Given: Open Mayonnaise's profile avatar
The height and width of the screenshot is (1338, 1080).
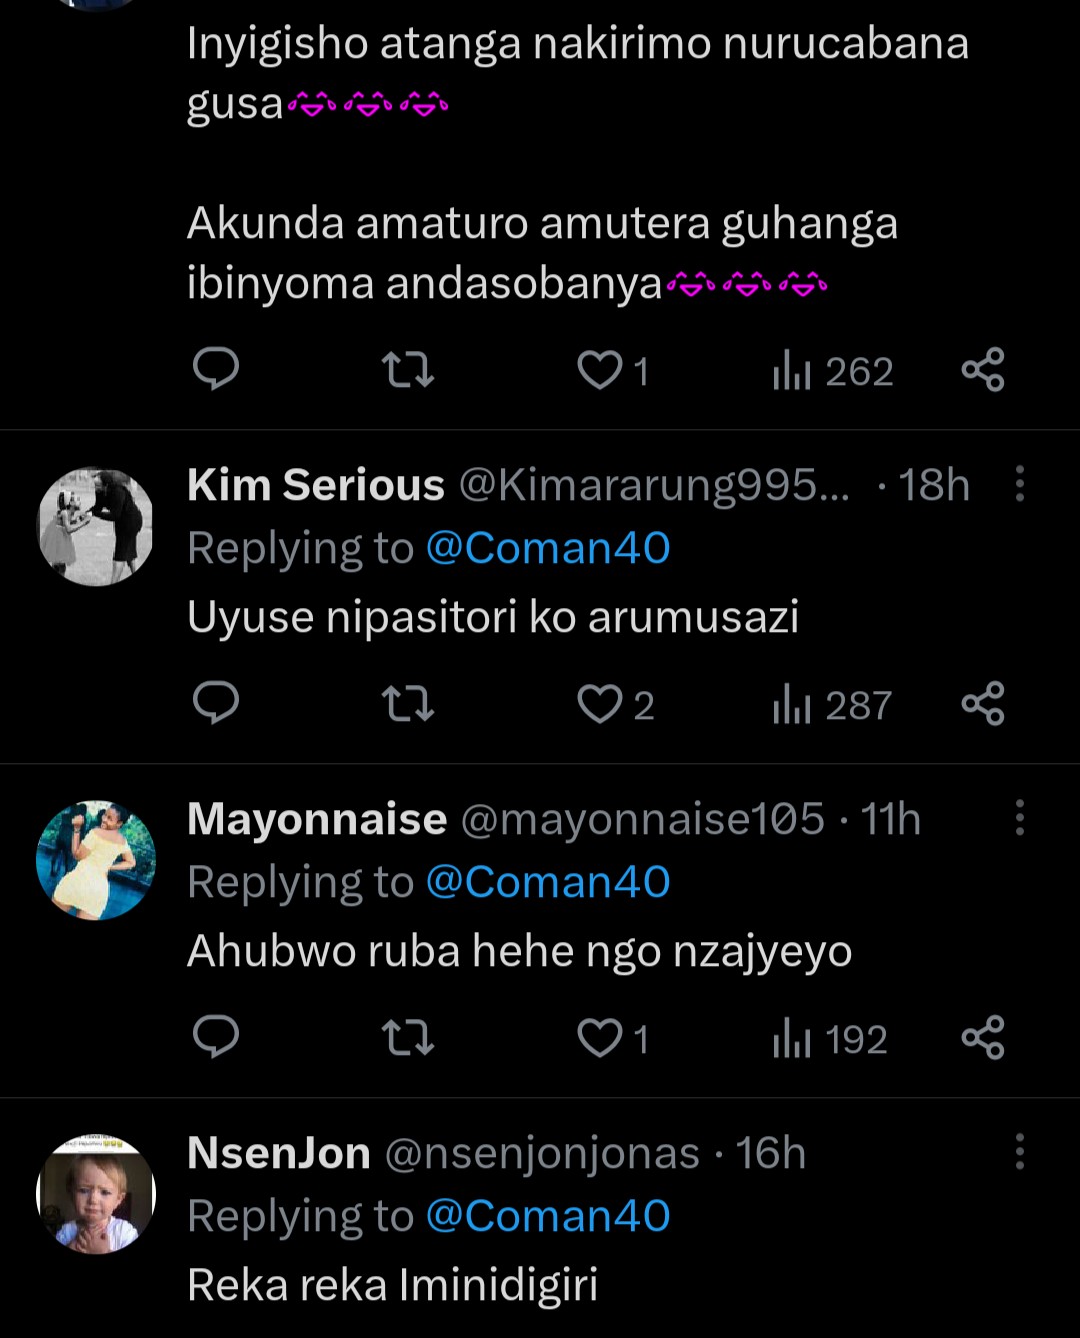Looking at the screenshot, I should (x=96, y=860).
